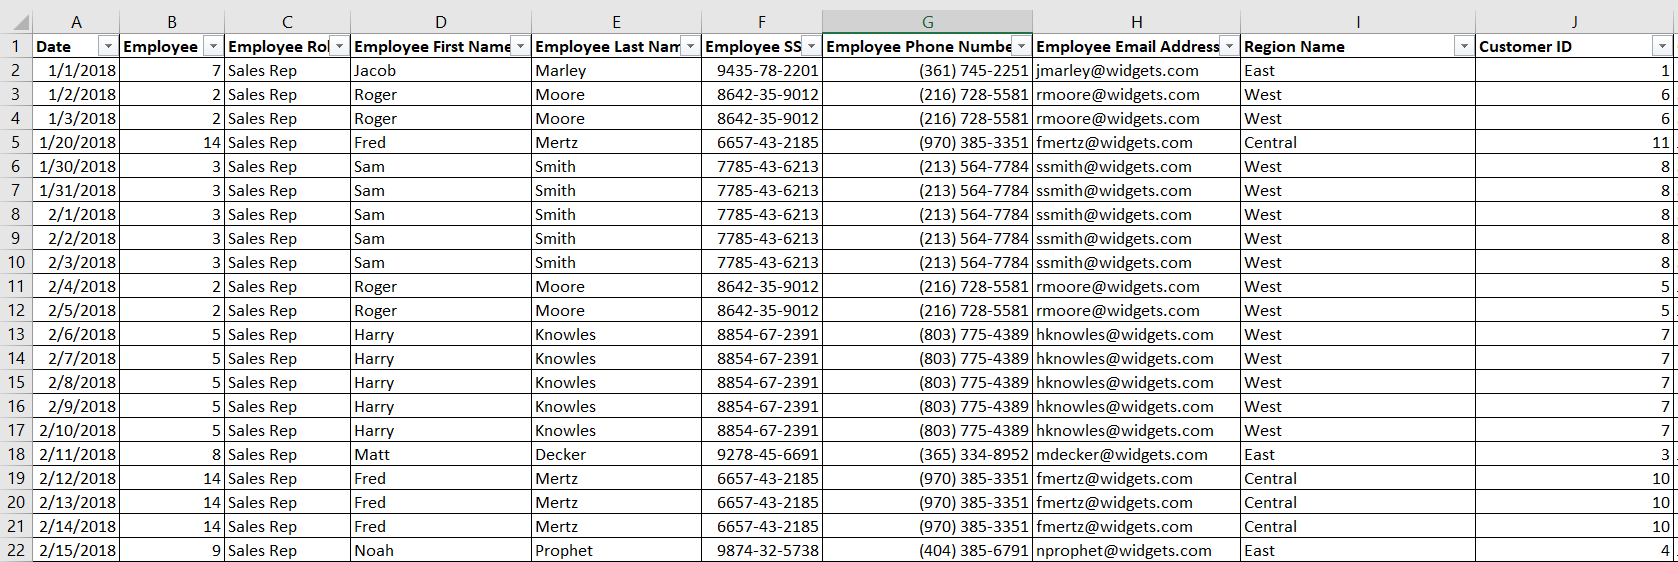1678x562 pixels.
Task: Click Customer ID cell 3 in row 18
Action: coord(1575,454)
